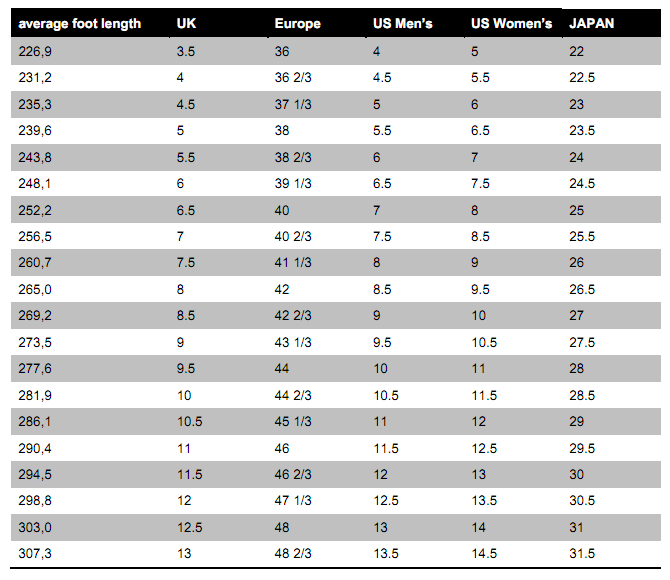Click the Europe column header

click(x=297, y=24)
